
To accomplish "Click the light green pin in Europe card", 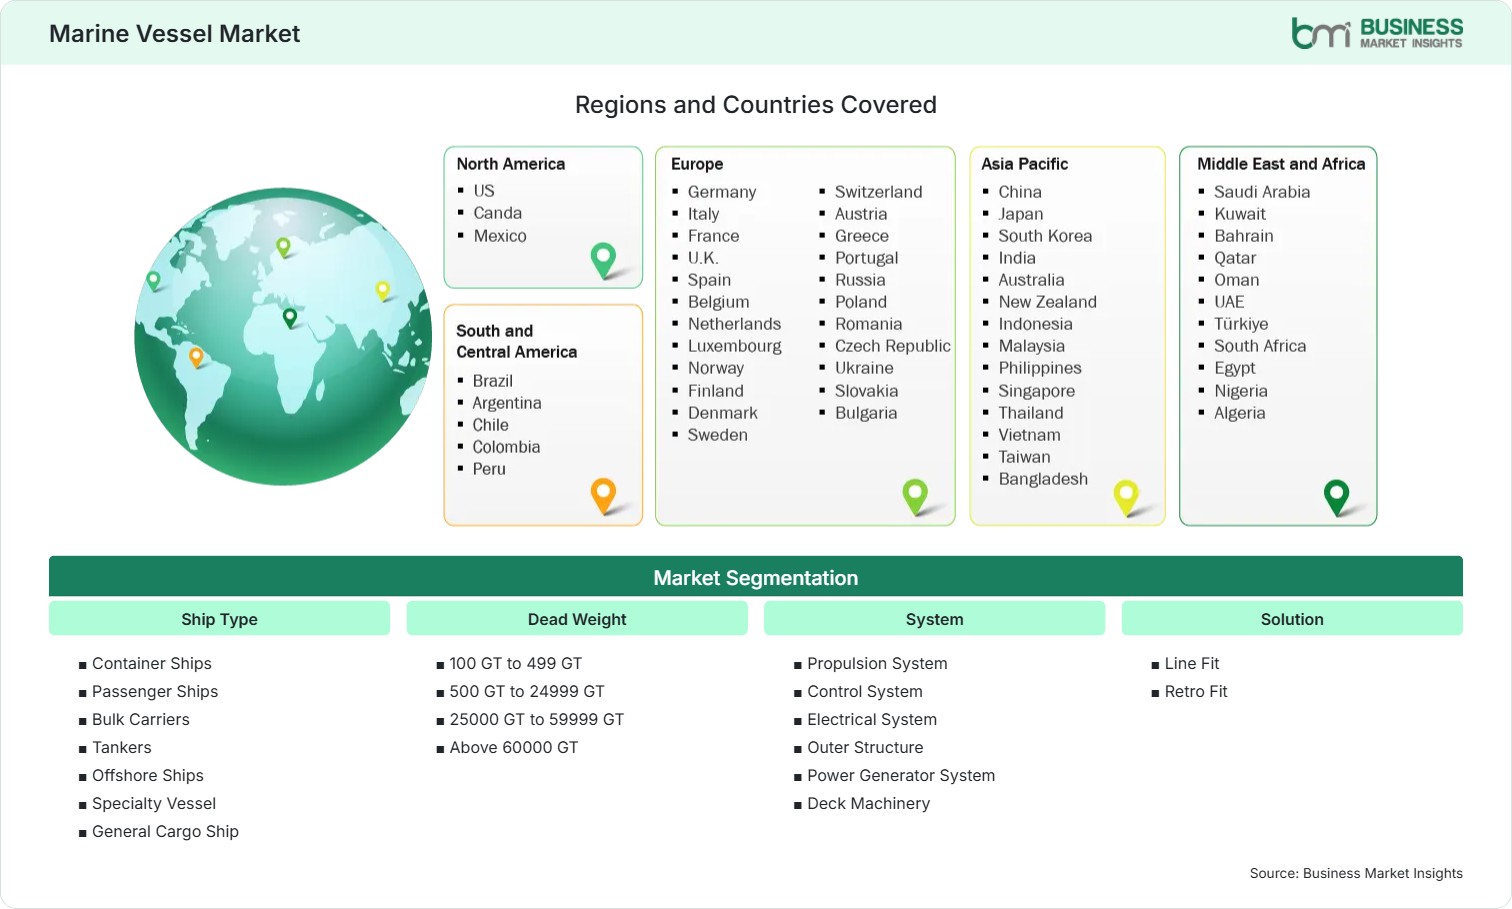I will click(915, 497).
